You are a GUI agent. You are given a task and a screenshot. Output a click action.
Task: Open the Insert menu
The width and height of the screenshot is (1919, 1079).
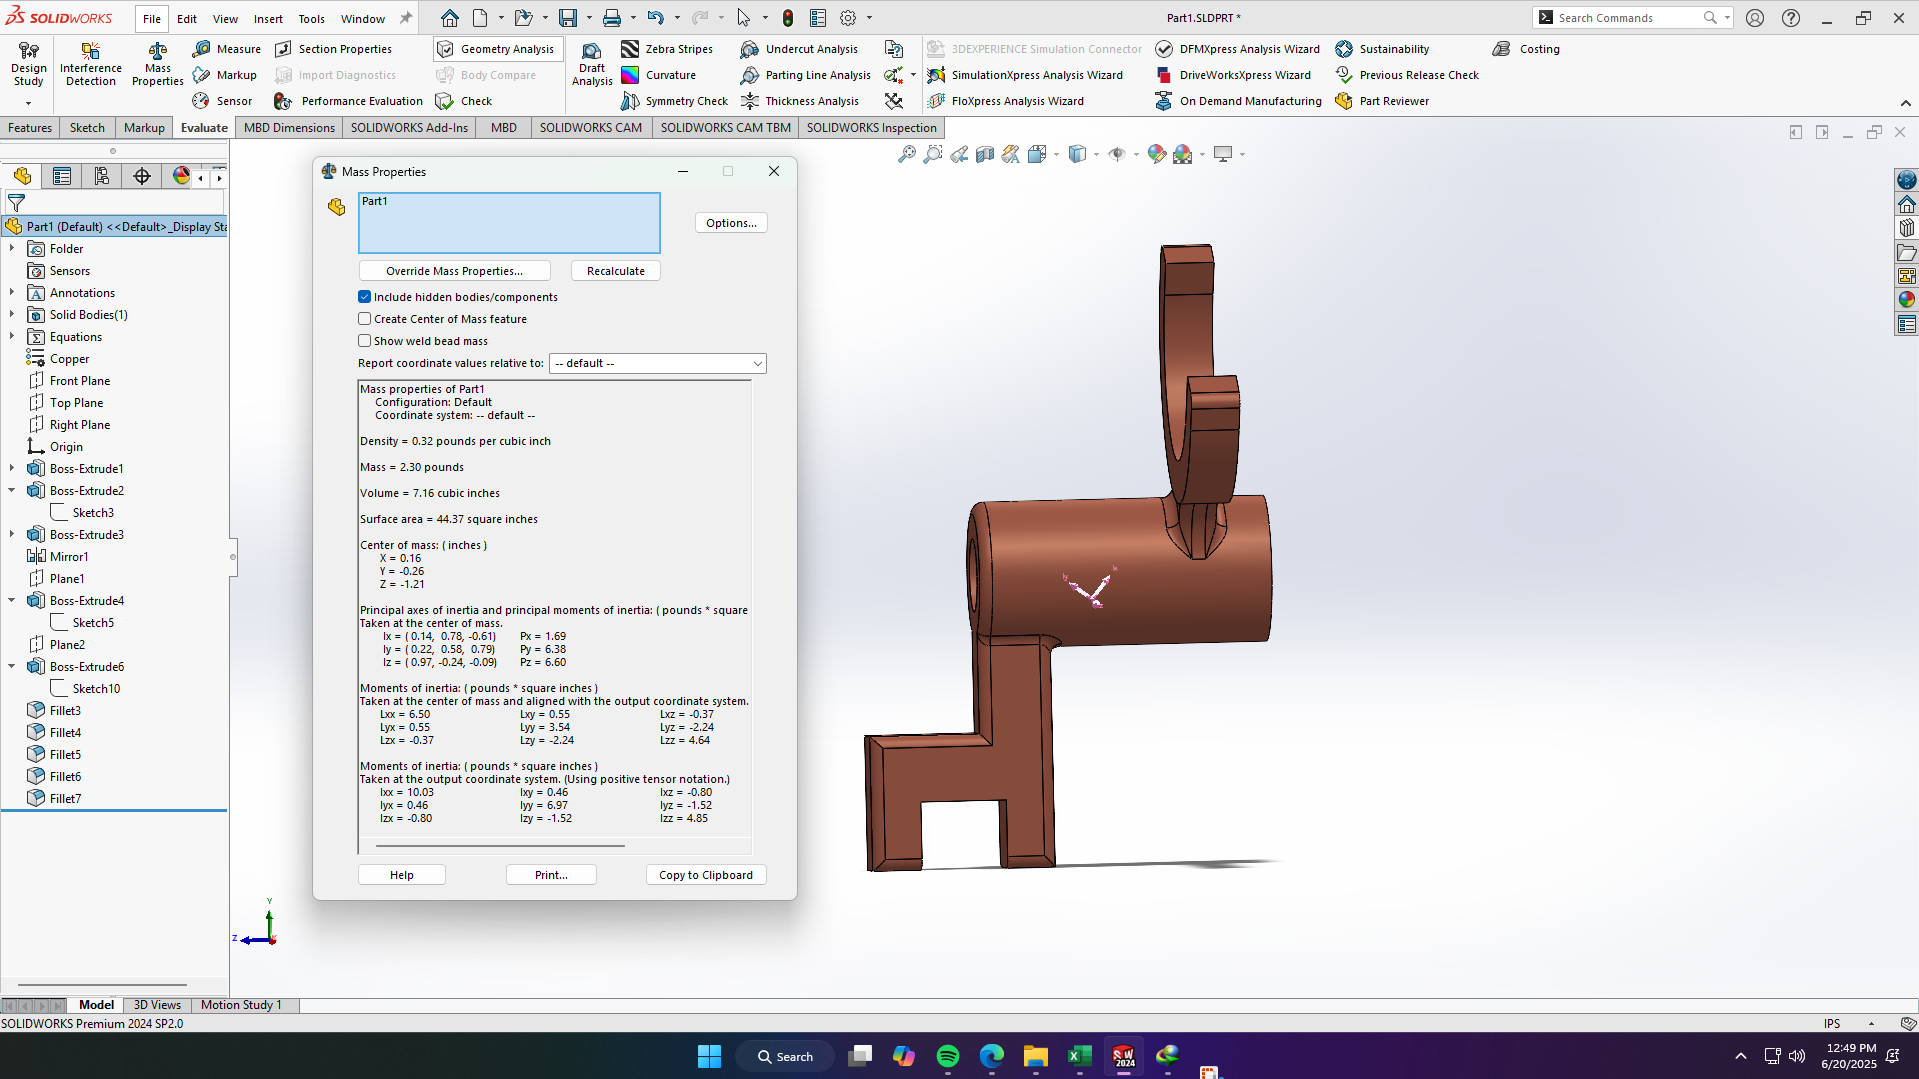(x=268, y=18)
